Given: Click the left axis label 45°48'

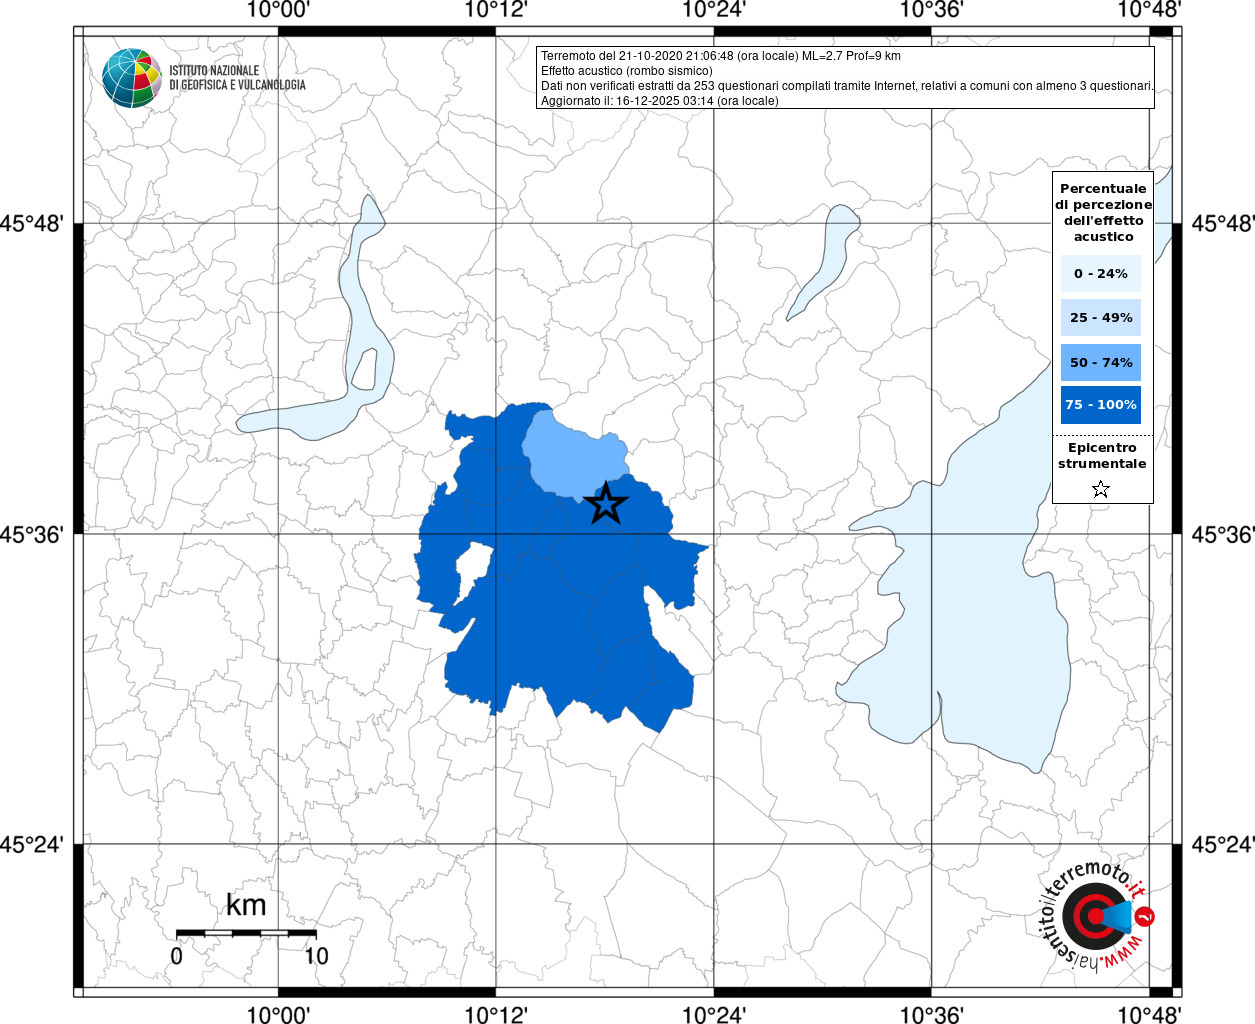Looking at the screenshot, I should (33, 223).
